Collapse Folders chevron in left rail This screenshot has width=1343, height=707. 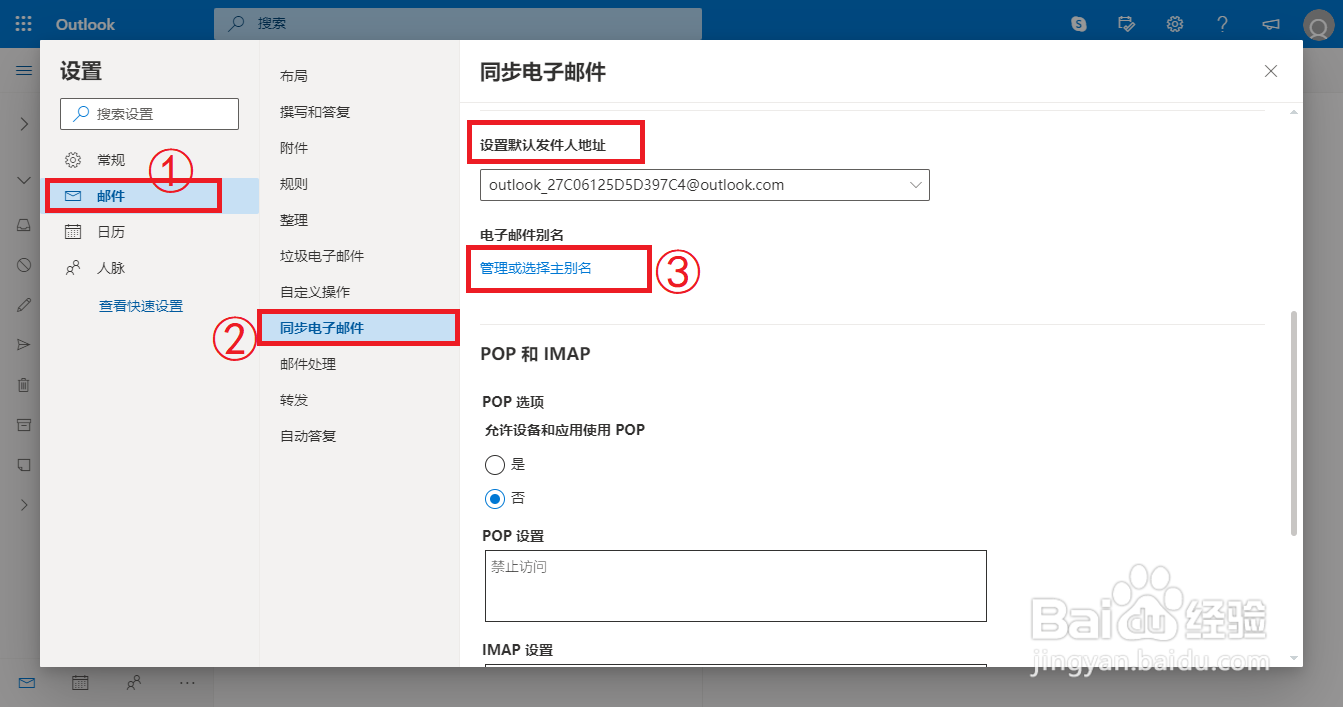click(24, 180)
